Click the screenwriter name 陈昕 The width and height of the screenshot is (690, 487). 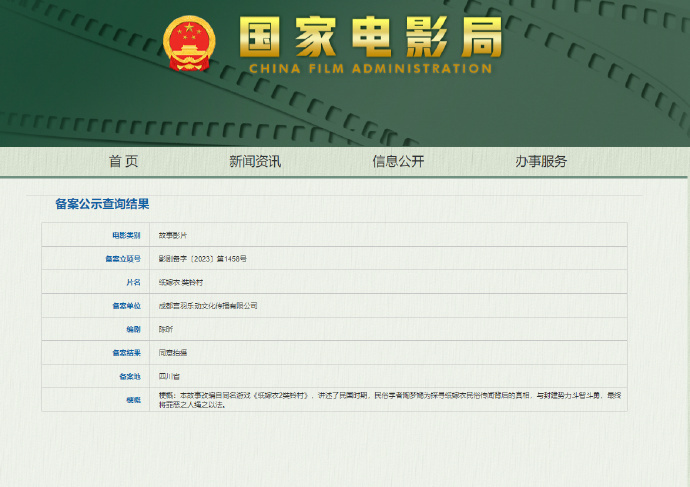(x=166, y=329)
